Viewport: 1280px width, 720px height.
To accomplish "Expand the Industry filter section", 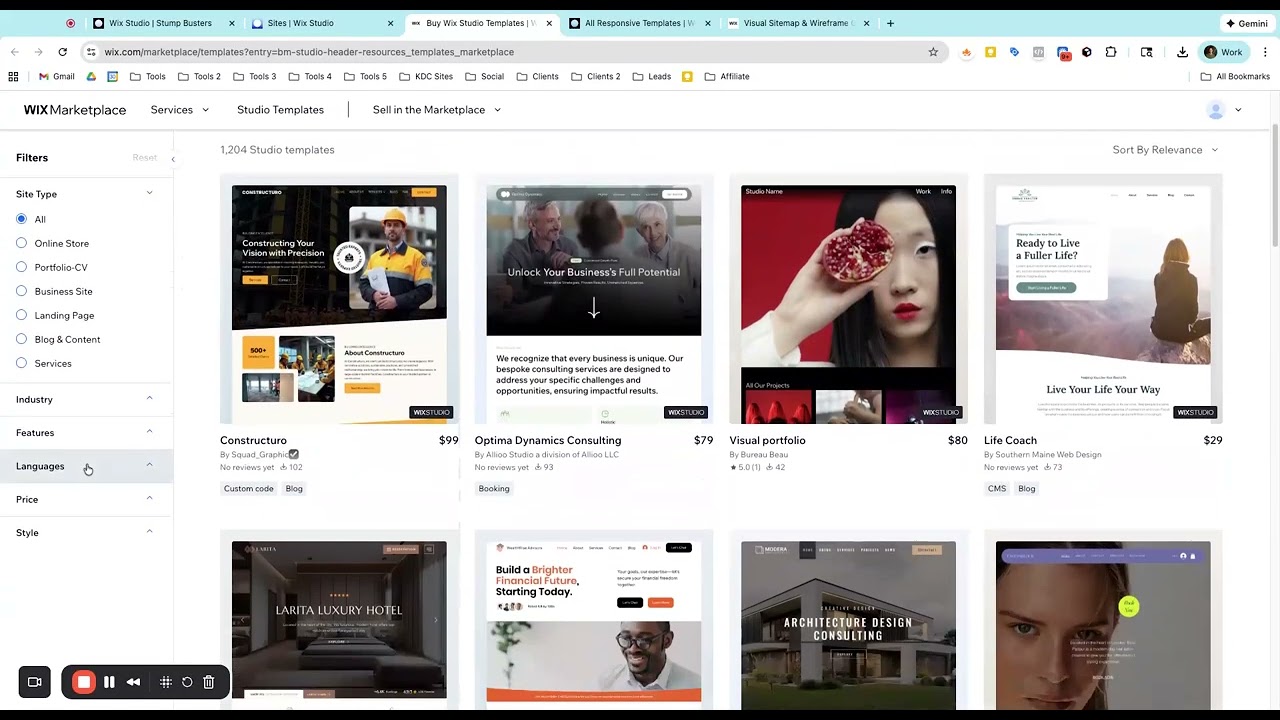I will pos(86,399).
